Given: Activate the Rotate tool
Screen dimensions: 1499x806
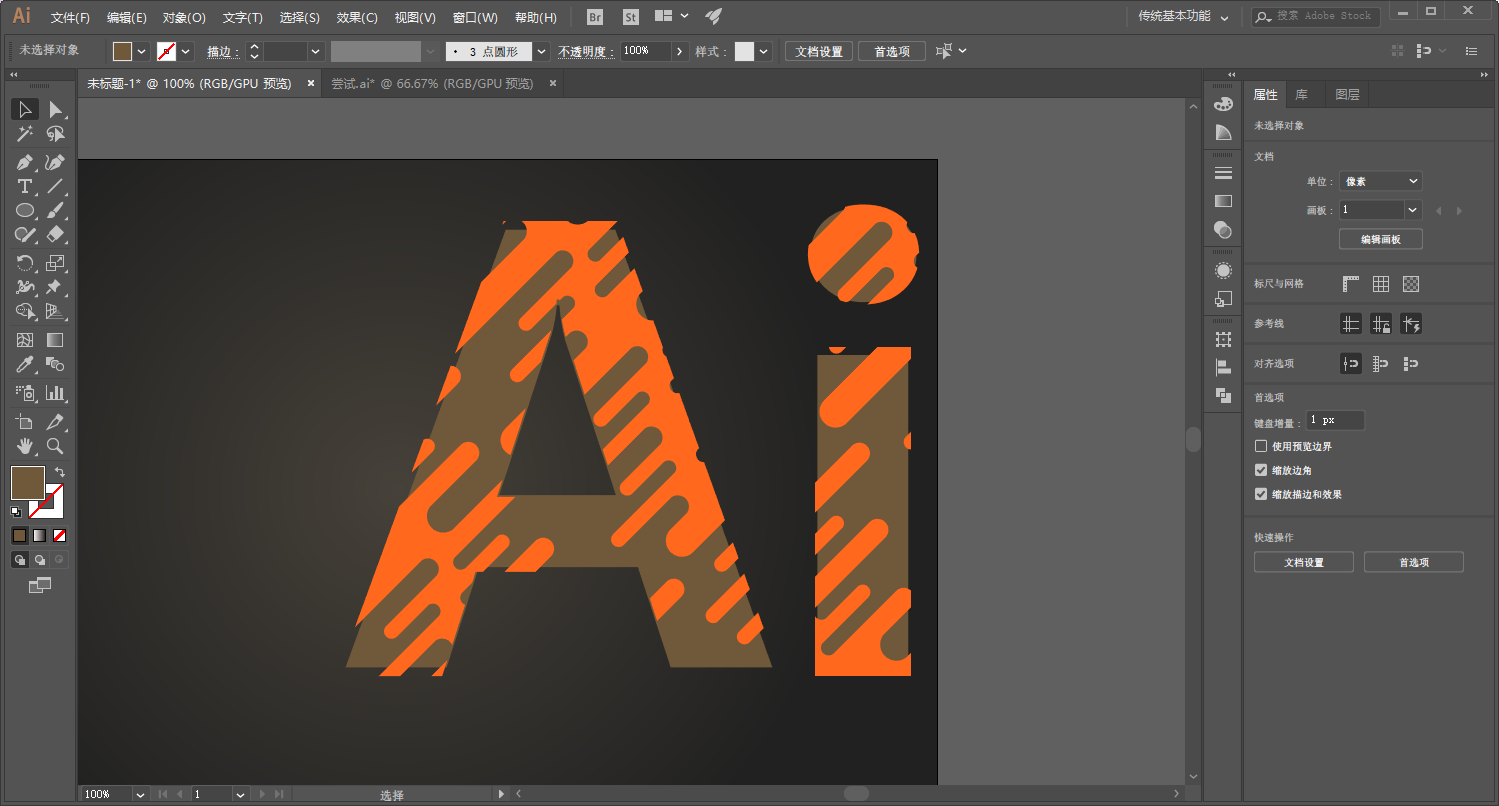Looking at the screenshot, I should point(25,263).
